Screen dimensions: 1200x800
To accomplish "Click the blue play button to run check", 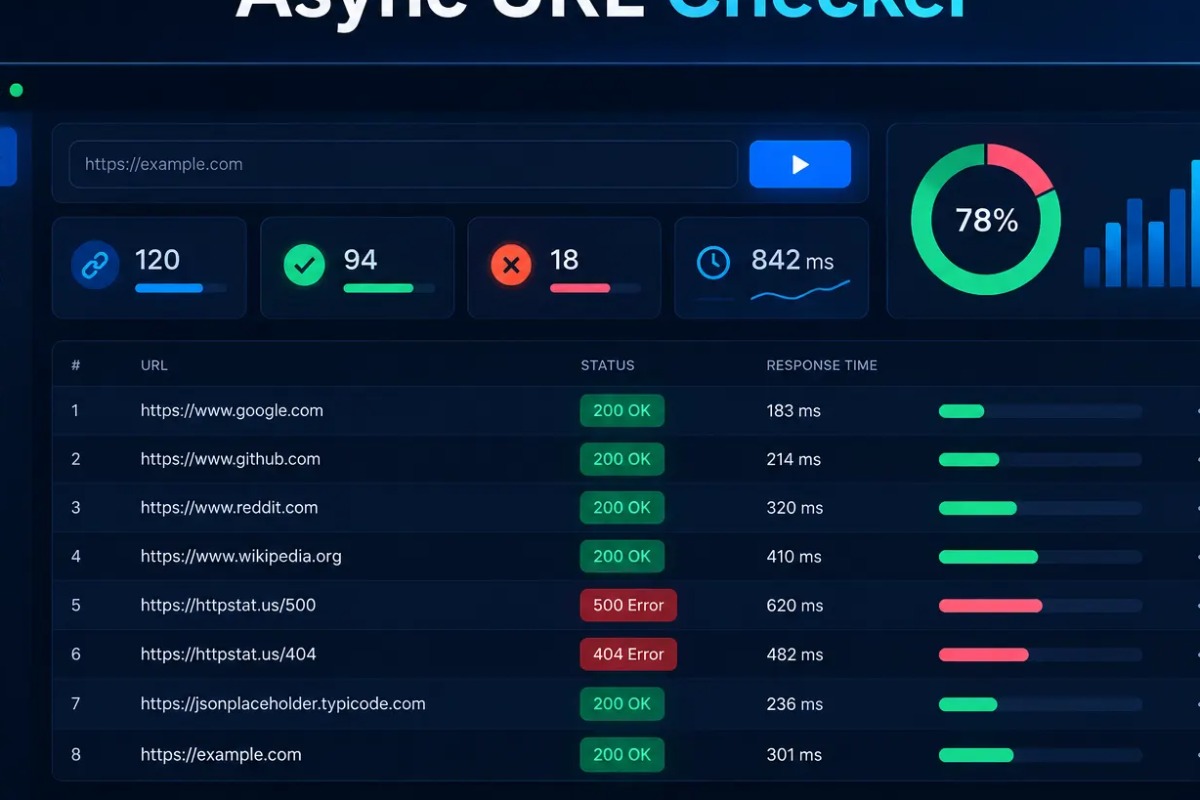I will [800, 164].
